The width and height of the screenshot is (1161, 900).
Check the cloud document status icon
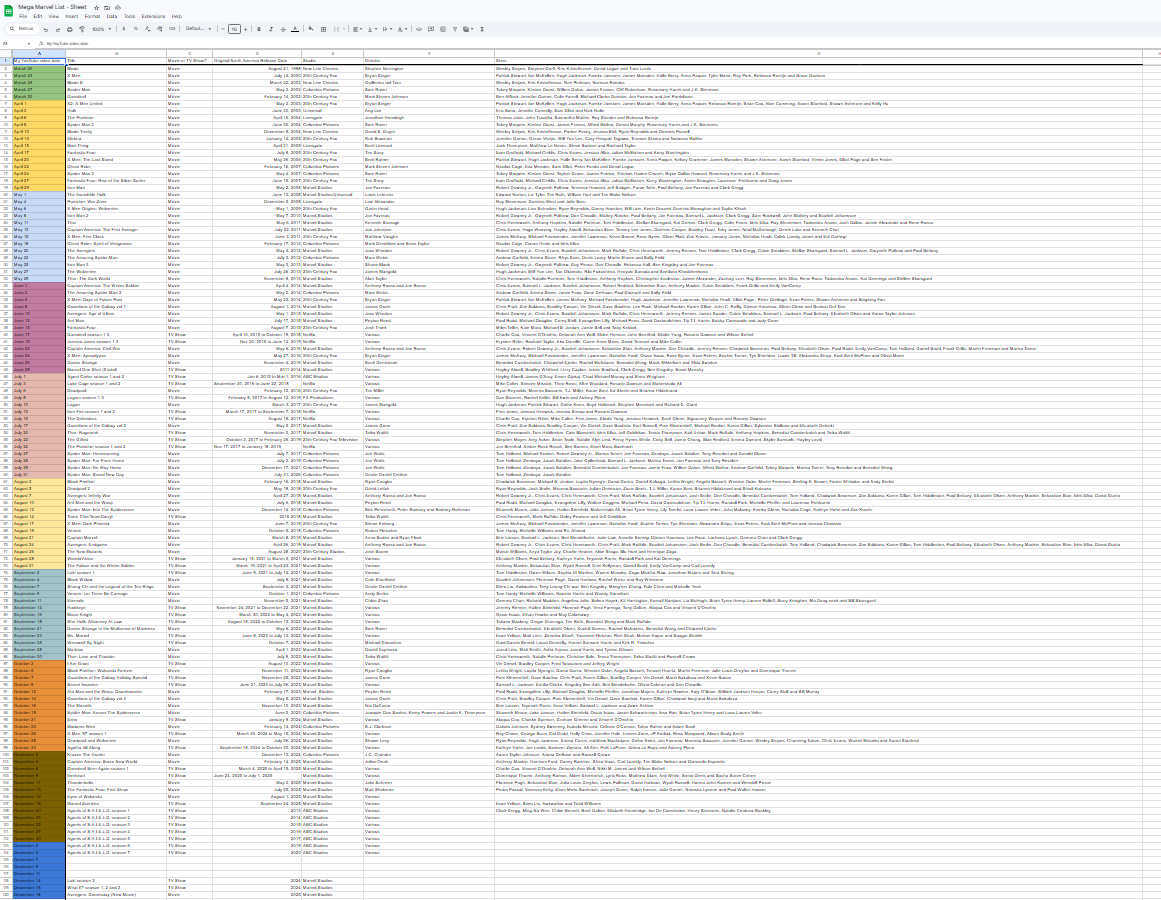coord(118,7)
